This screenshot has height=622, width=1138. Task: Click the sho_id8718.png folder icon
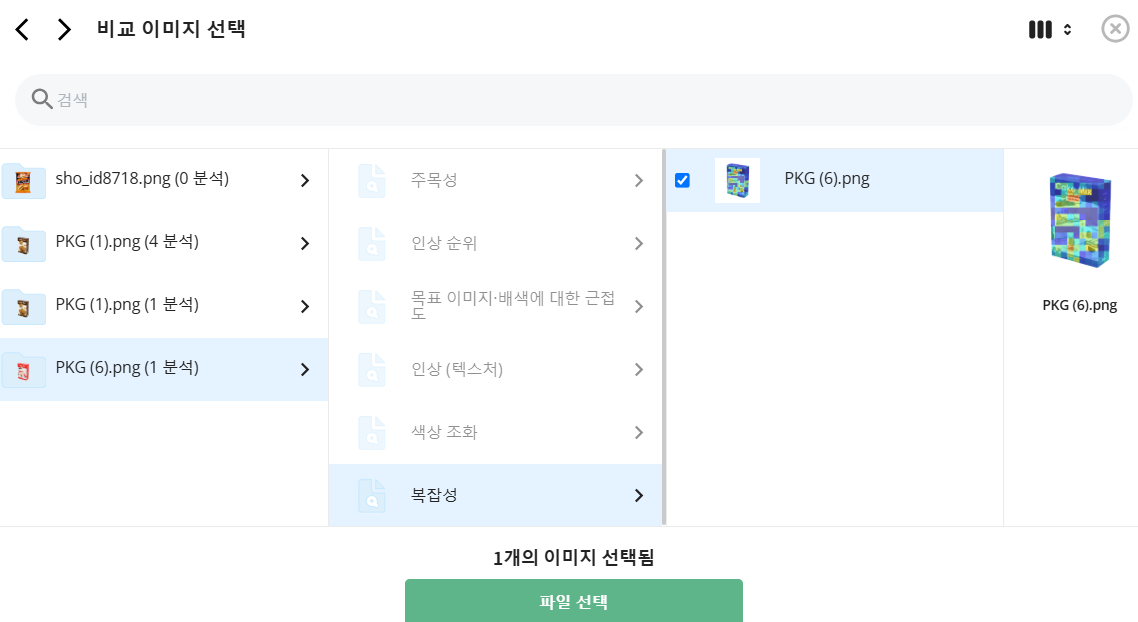click(23, 180)
